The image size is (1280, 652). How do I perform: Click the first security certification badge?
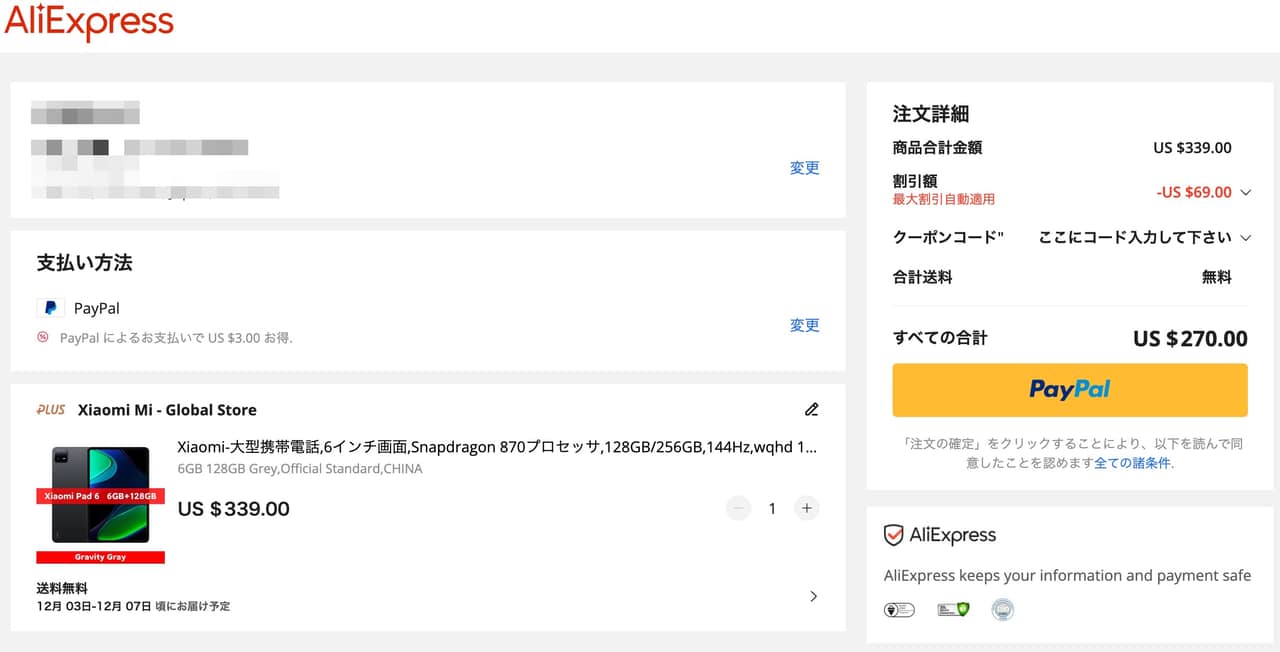click(x=899, y=609)
